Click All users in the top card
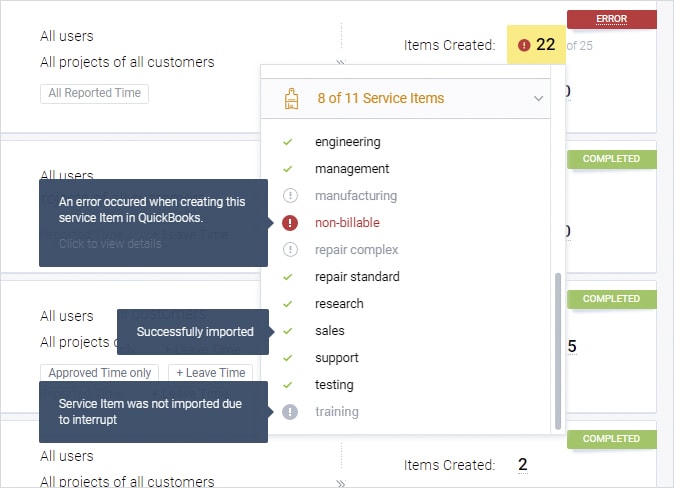 point(67,36)
